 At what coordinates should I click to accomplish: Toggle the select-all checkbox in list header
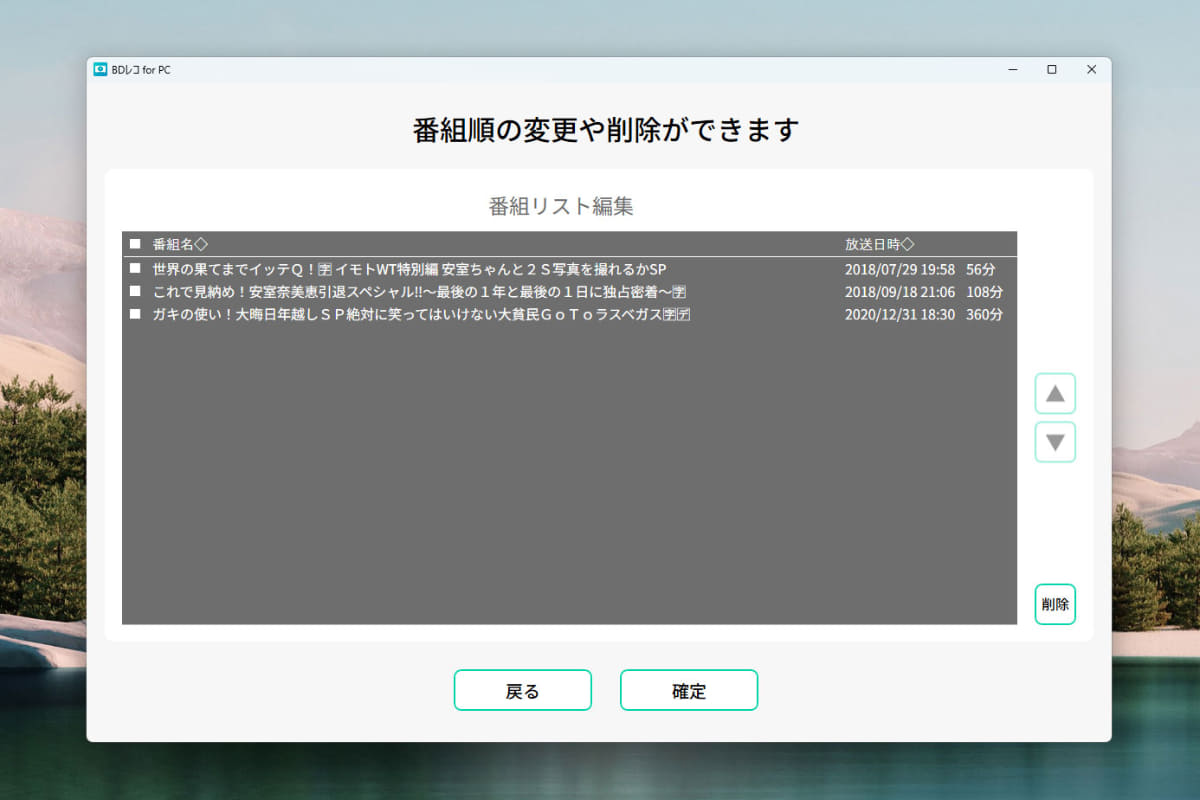[x=137, y=243]
